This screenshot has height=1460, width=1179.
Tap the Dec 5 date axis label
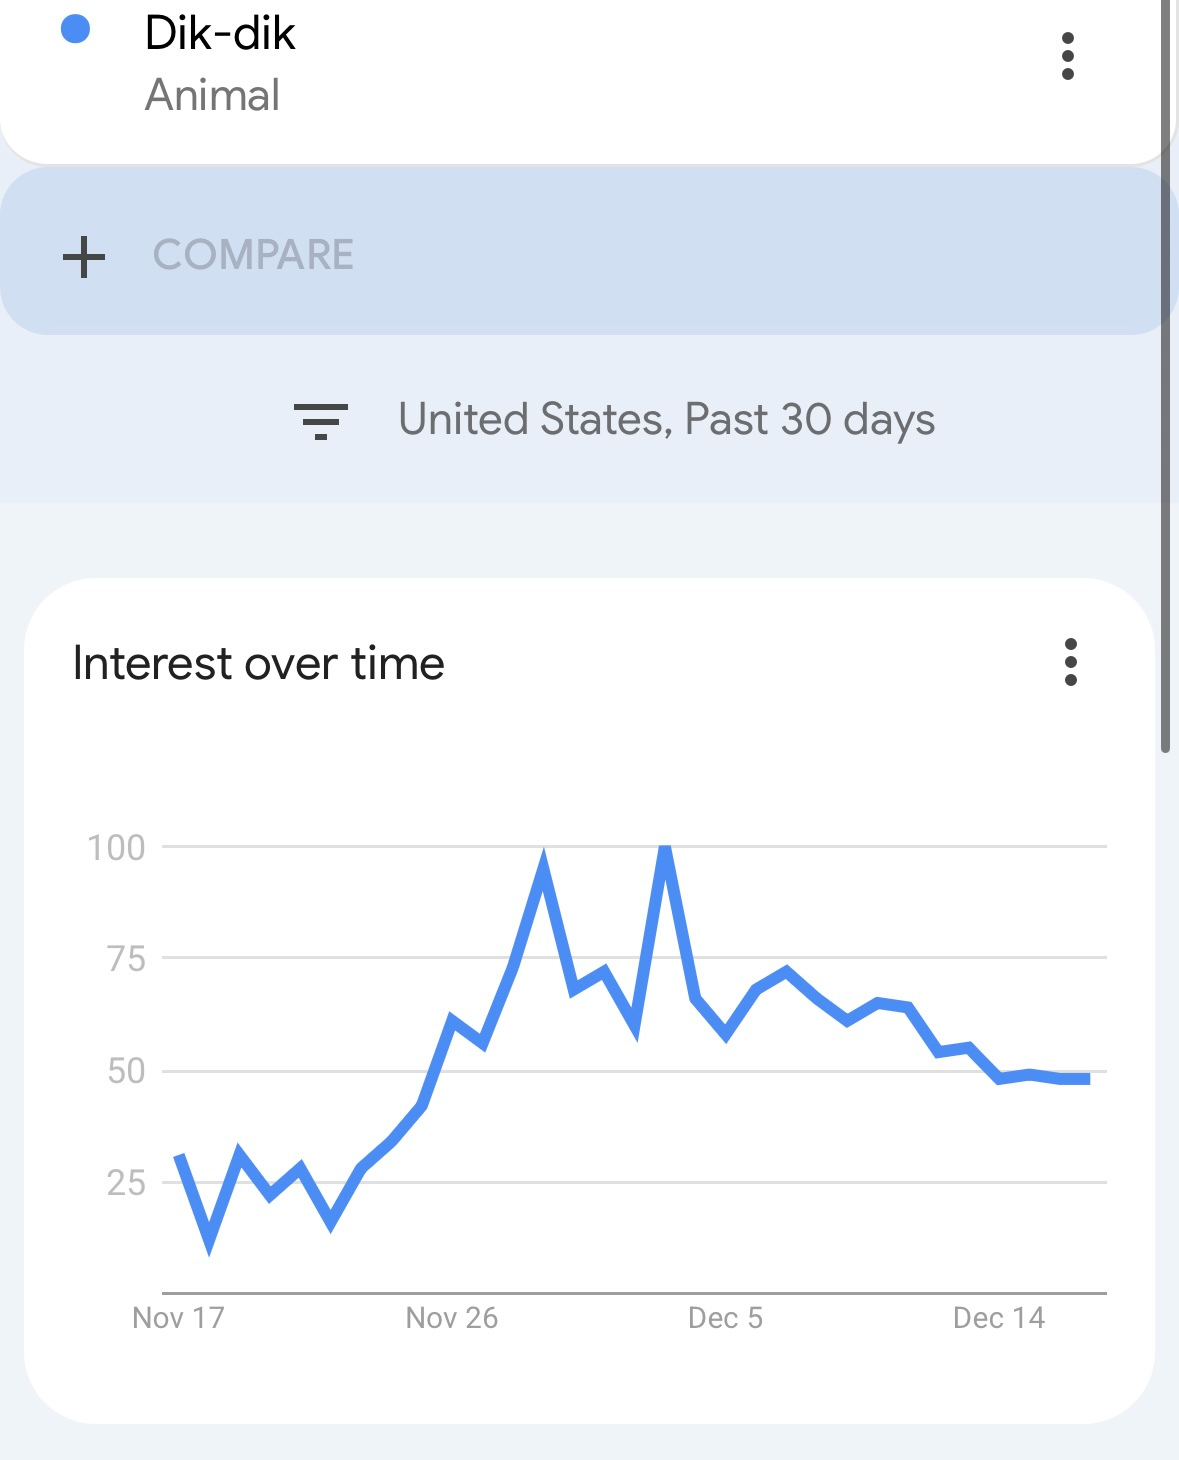[725, 1318]
